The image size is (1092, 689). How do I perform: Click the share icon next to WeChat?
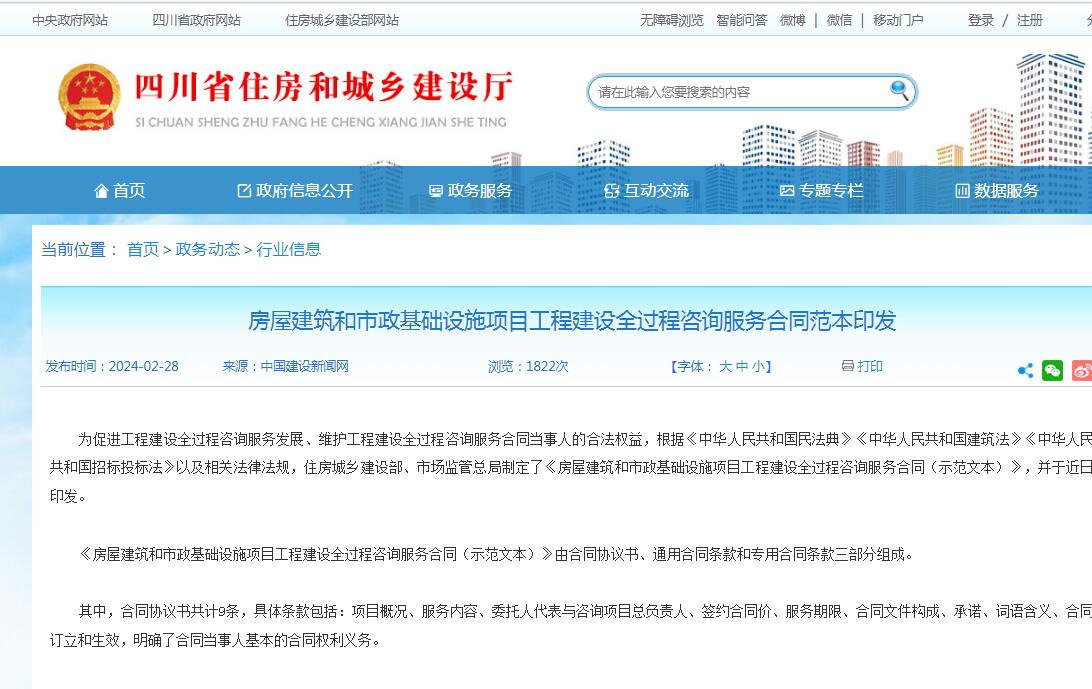[x=1025, y=370]
